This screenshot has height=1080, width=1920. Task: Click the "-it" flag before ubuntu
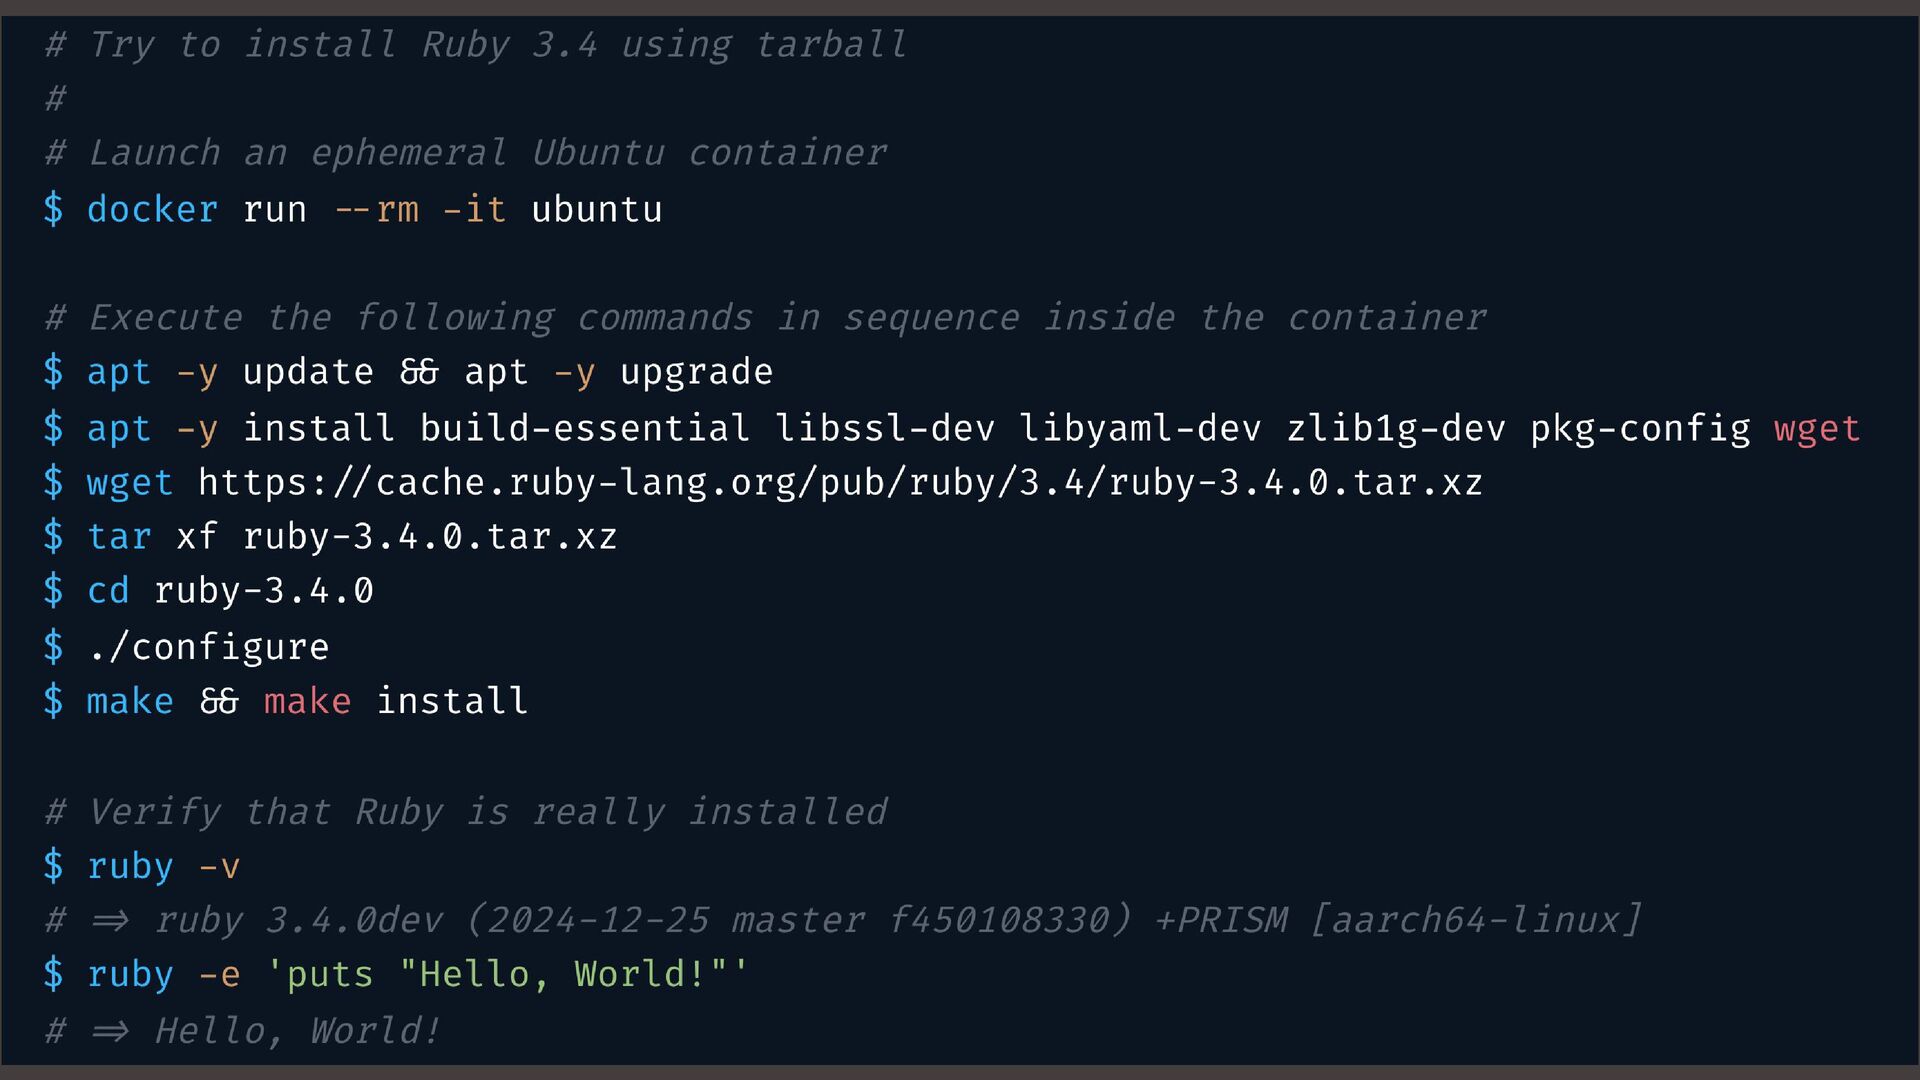coord(474,210)
